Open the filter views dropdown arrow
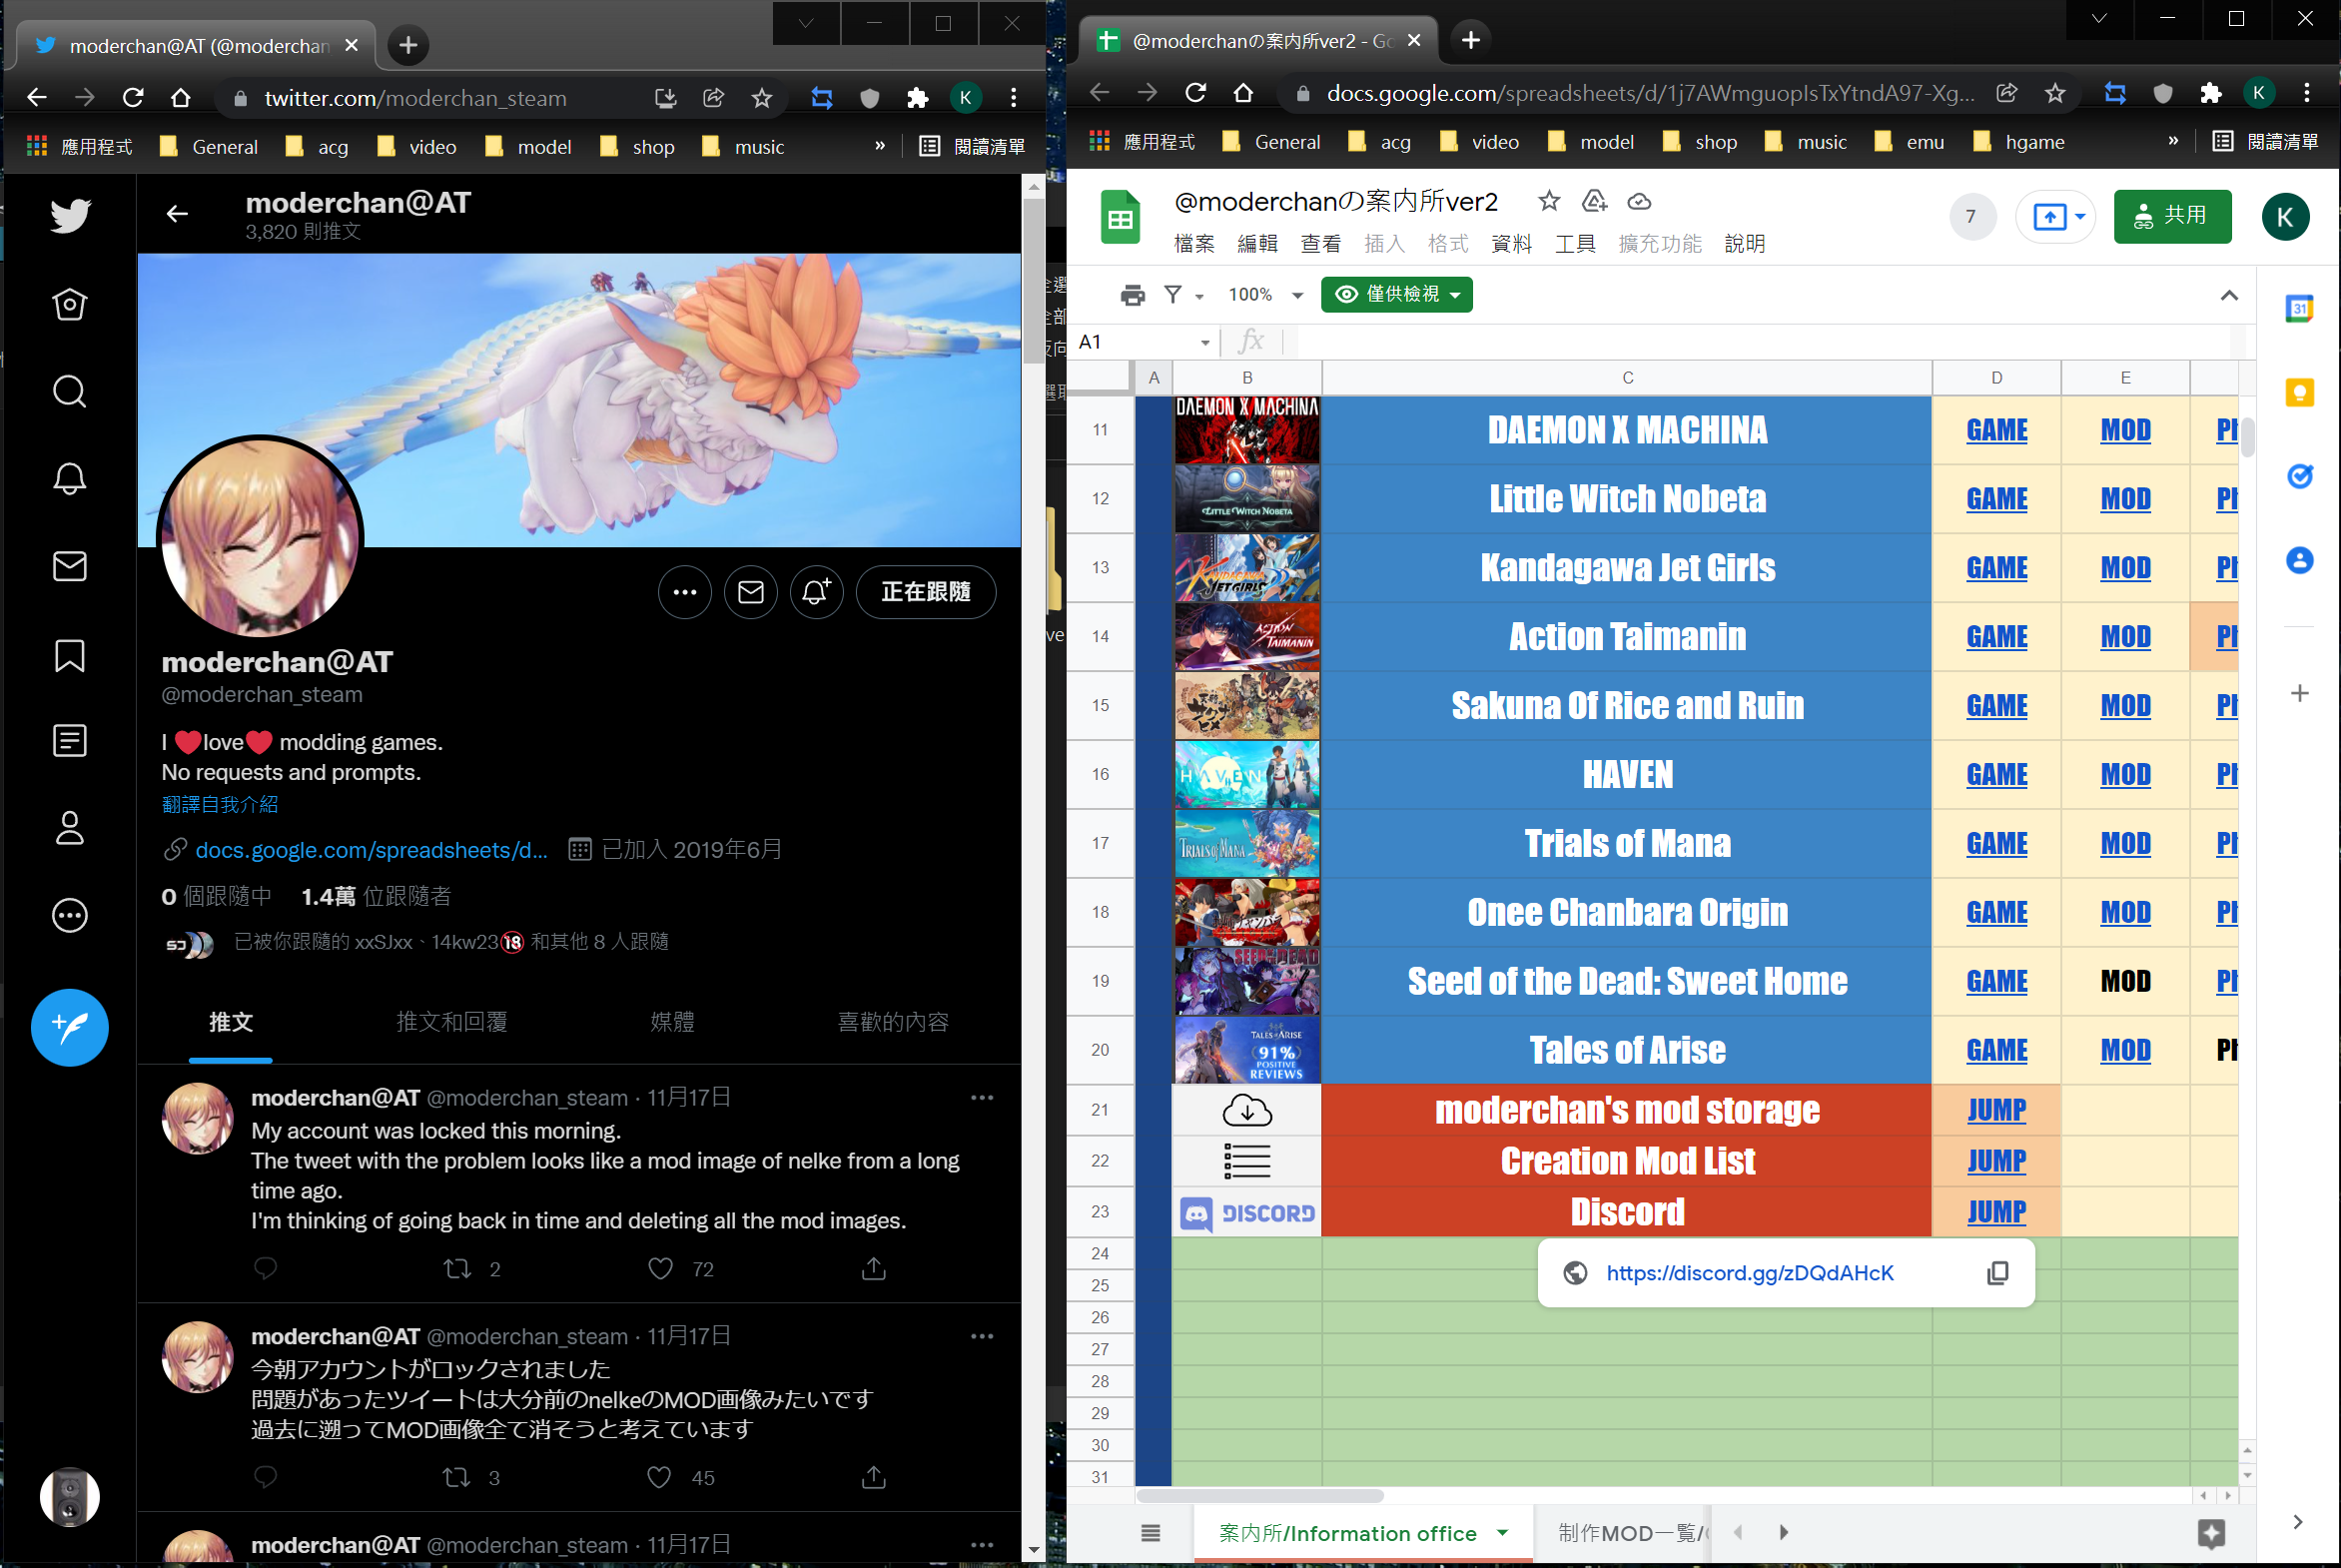Image resolution: width=2341 pixels, height=1568 pixels. coord(1199,296)
